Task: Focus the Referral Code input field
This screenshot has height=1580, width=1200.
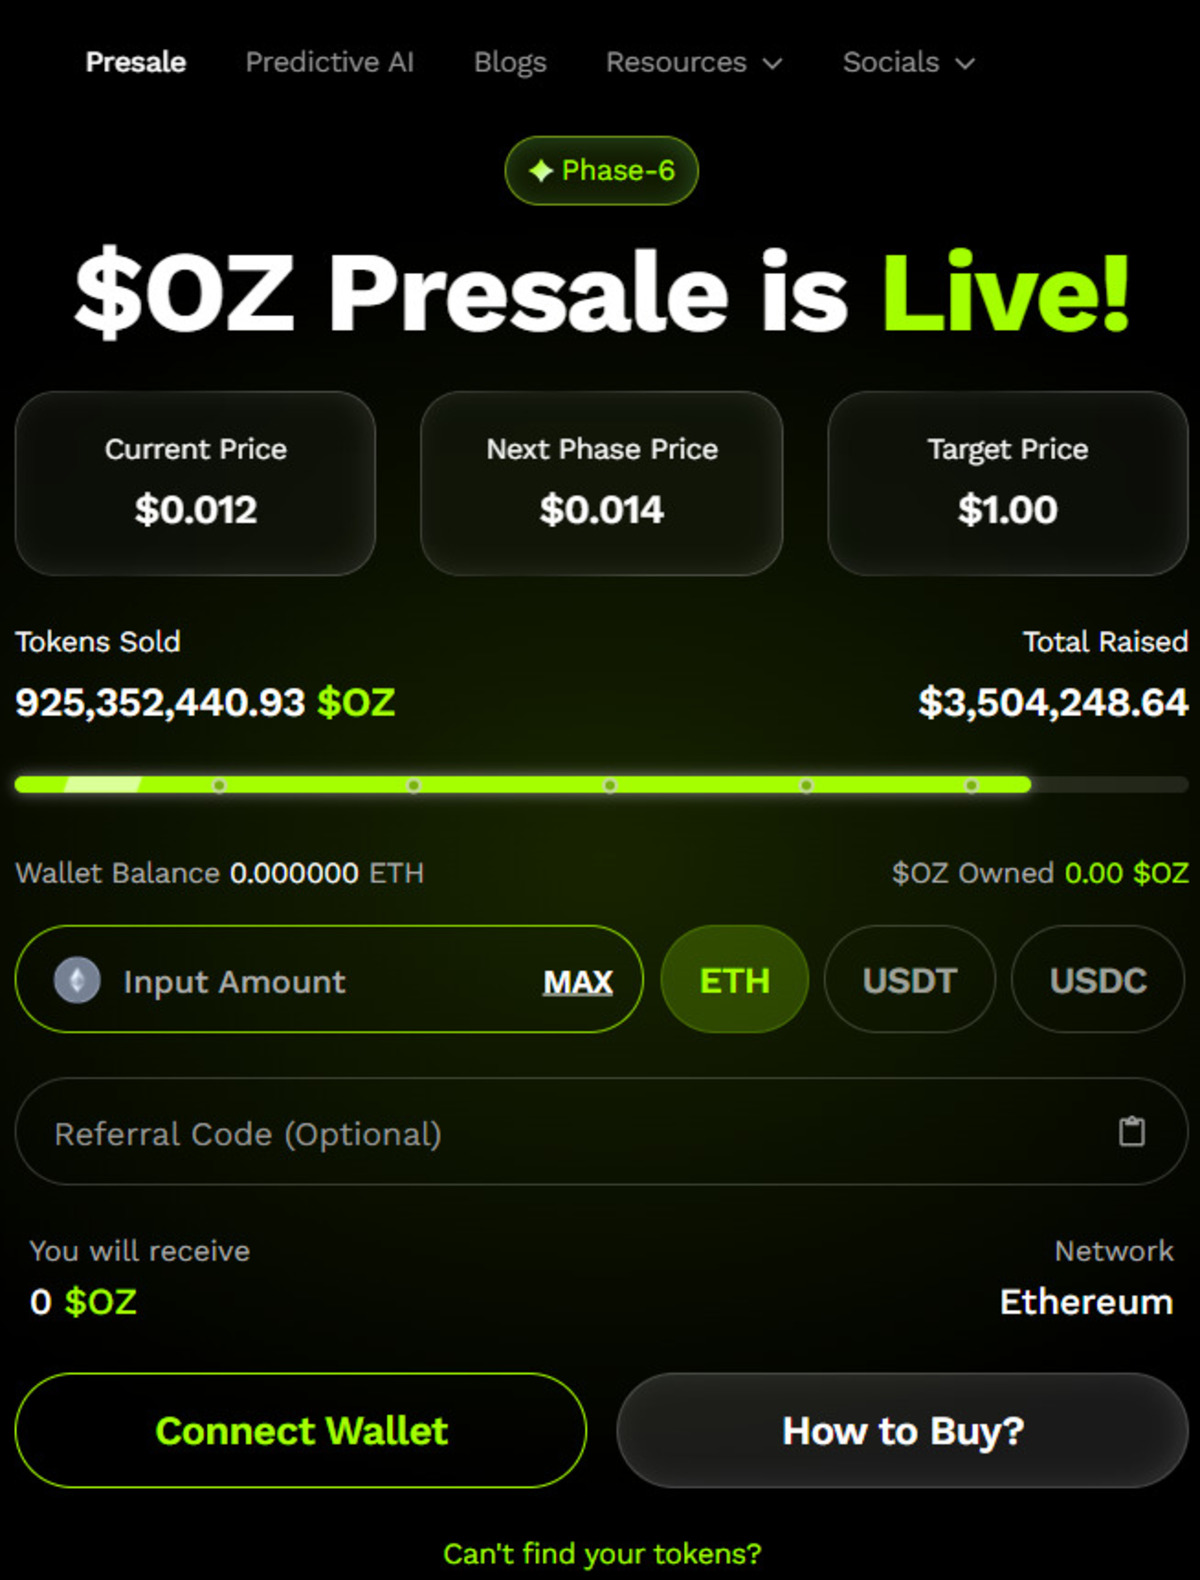Action: tap(560, 1134)
